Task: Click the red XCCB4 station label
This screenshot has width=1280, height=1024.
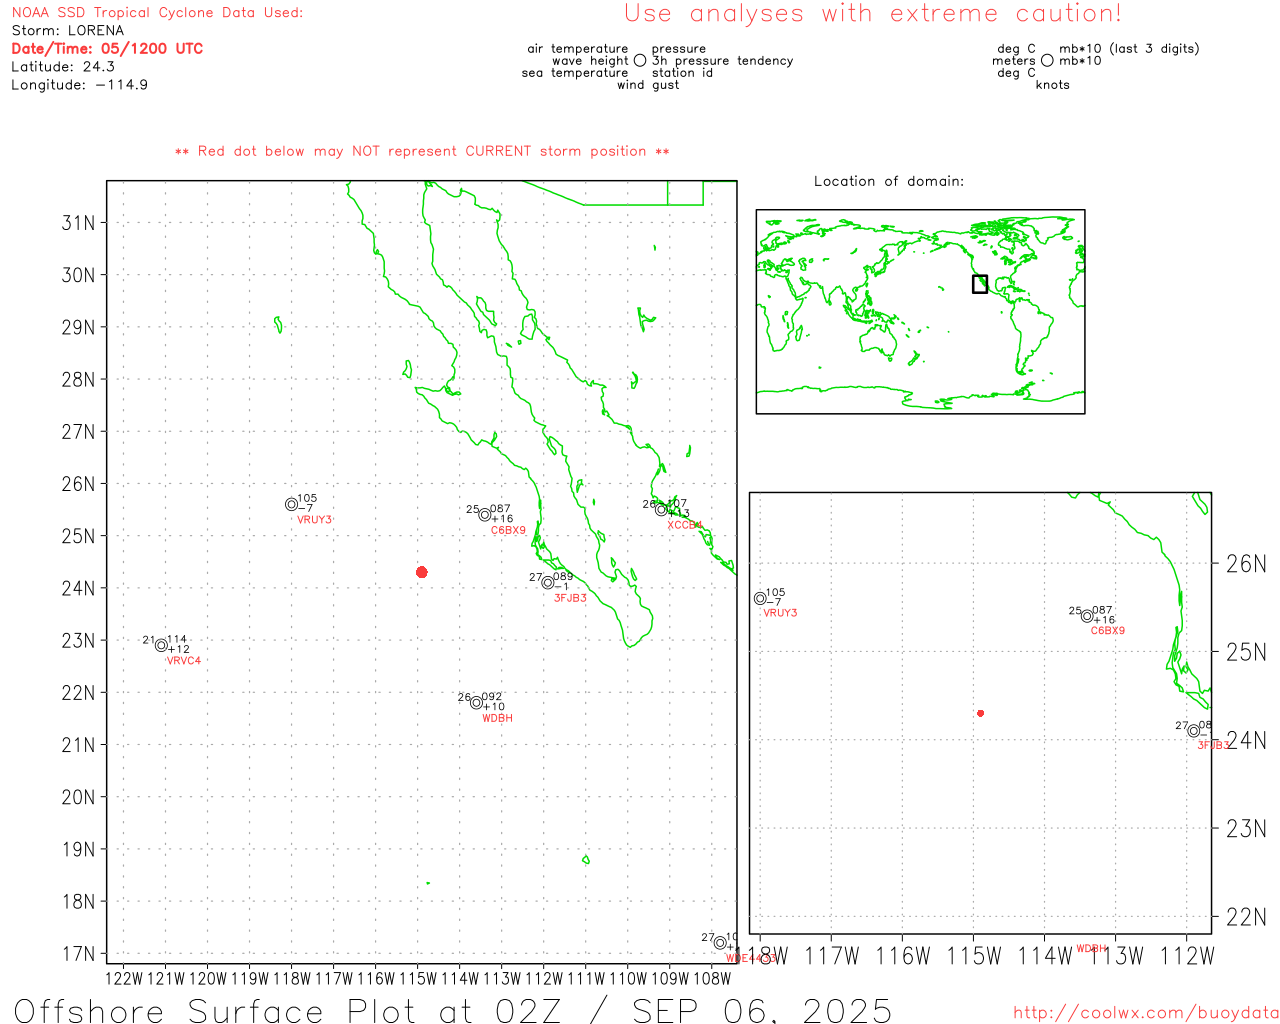Action: coord(685,525)
